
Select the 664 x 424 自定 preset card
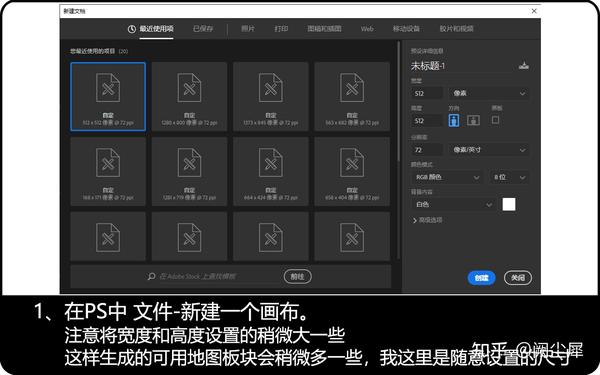pos(271,171)
